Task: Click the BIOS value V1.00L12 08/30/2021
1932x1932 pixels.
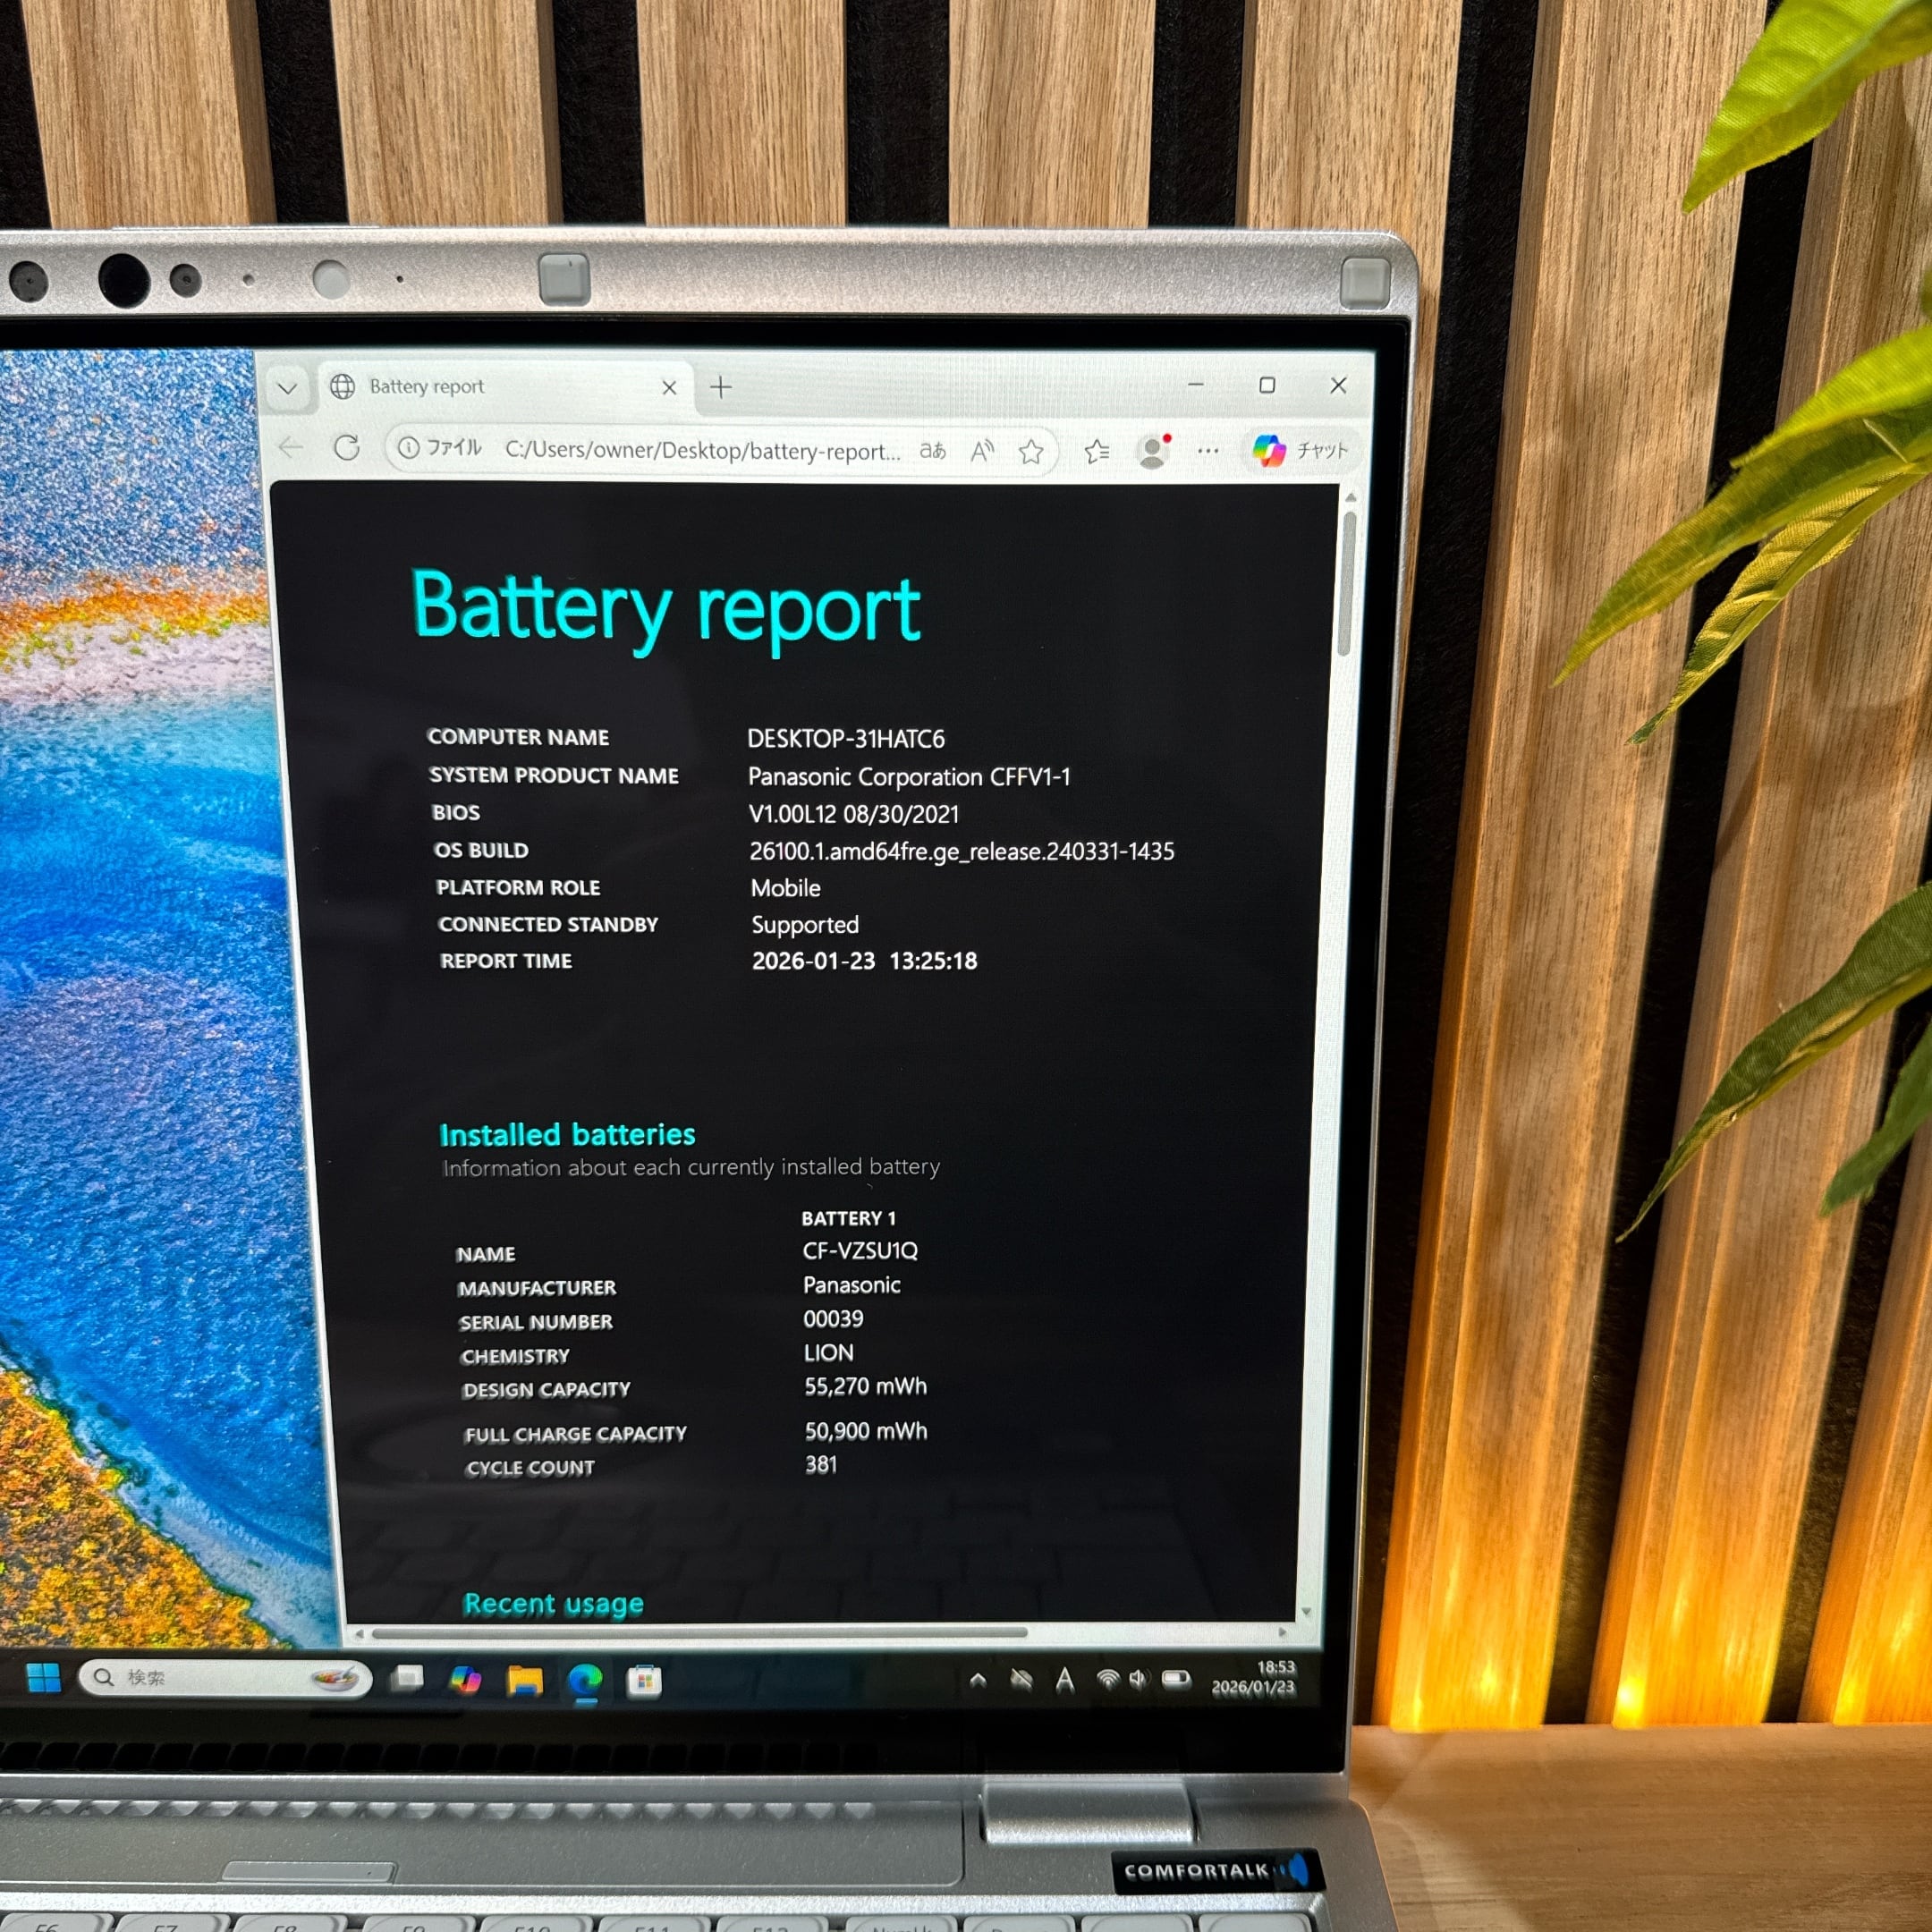Action: pos(854,814)
